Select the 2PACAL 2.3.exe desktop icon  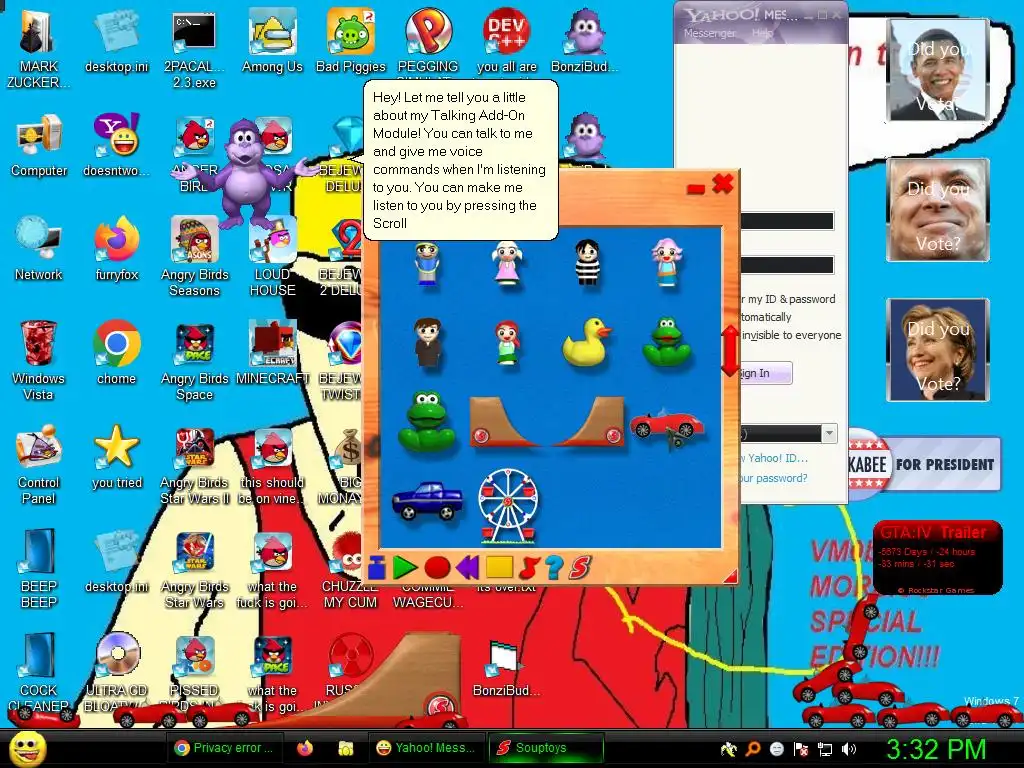[194, 50]
